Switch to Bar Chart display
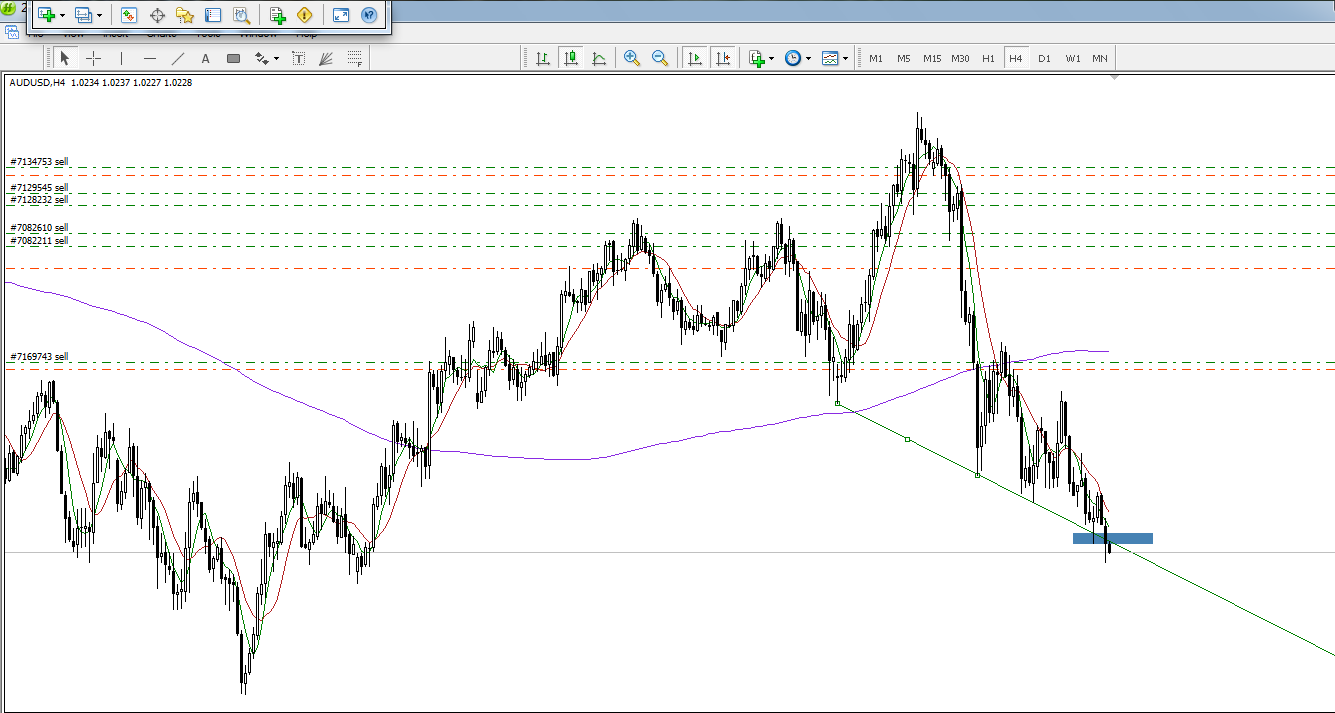 click(543, 58)
